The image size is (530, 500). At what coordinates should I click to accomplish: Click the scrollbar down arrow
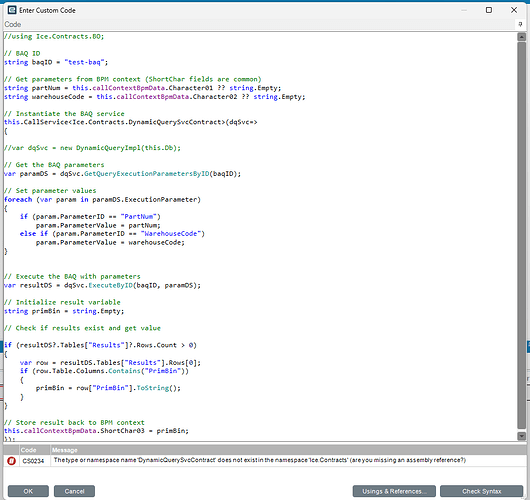pyautogui.click(x=522, y=436)
